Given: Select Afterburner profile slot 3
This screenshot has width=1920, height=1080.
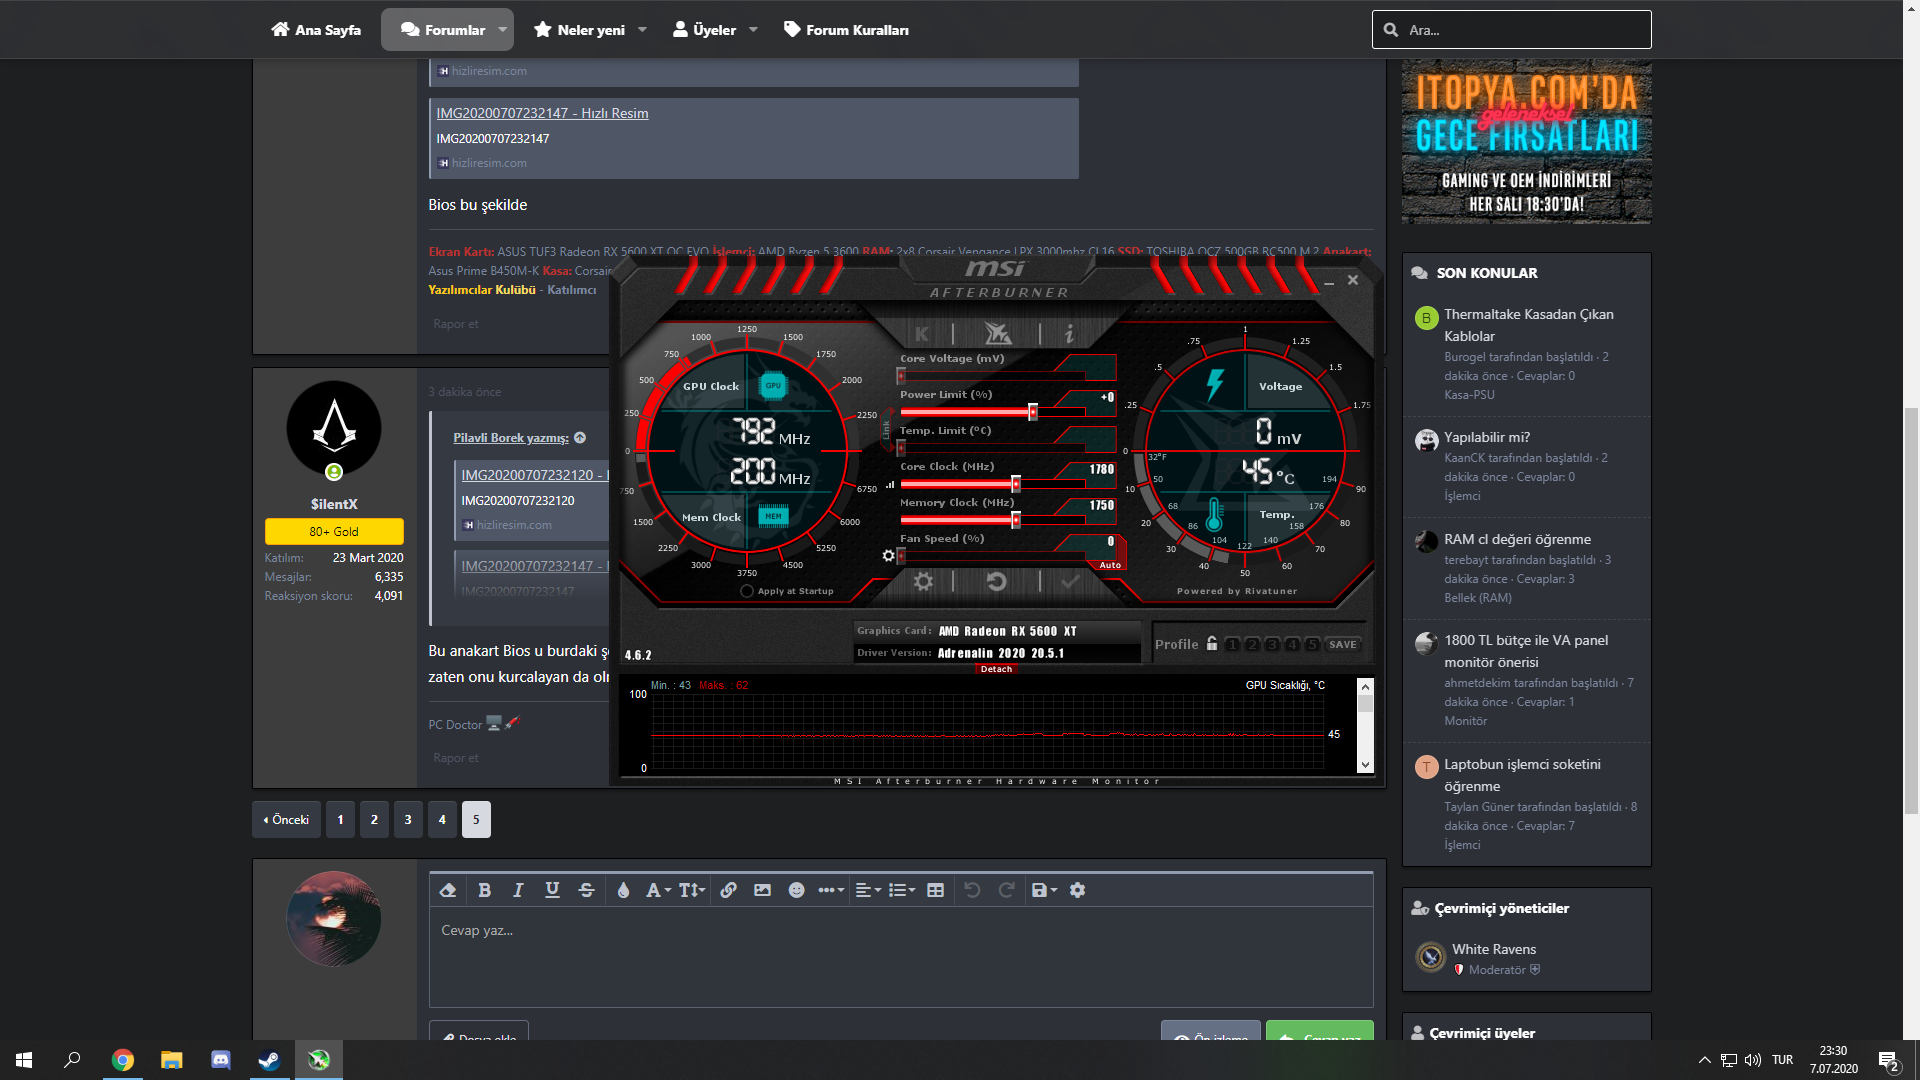Looking at the screenshot, I should 1272,645.
